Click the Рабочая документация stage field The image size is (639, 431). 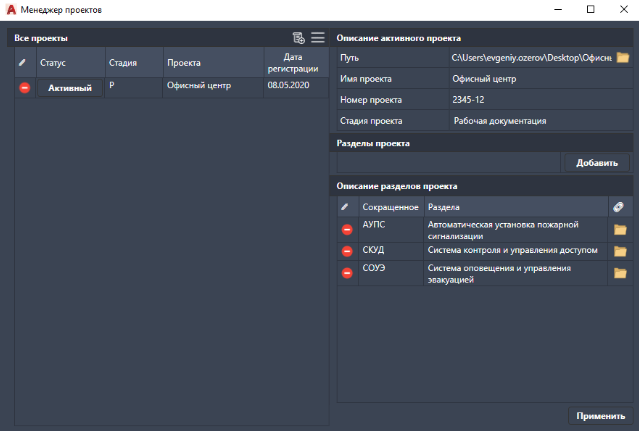click(541, 121)
